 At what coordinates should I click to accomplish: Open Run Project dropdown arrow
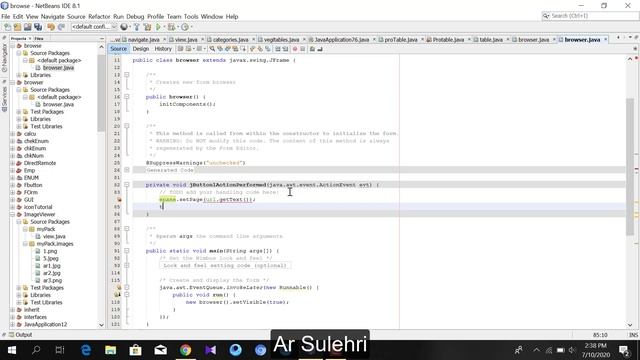[164, 27]
